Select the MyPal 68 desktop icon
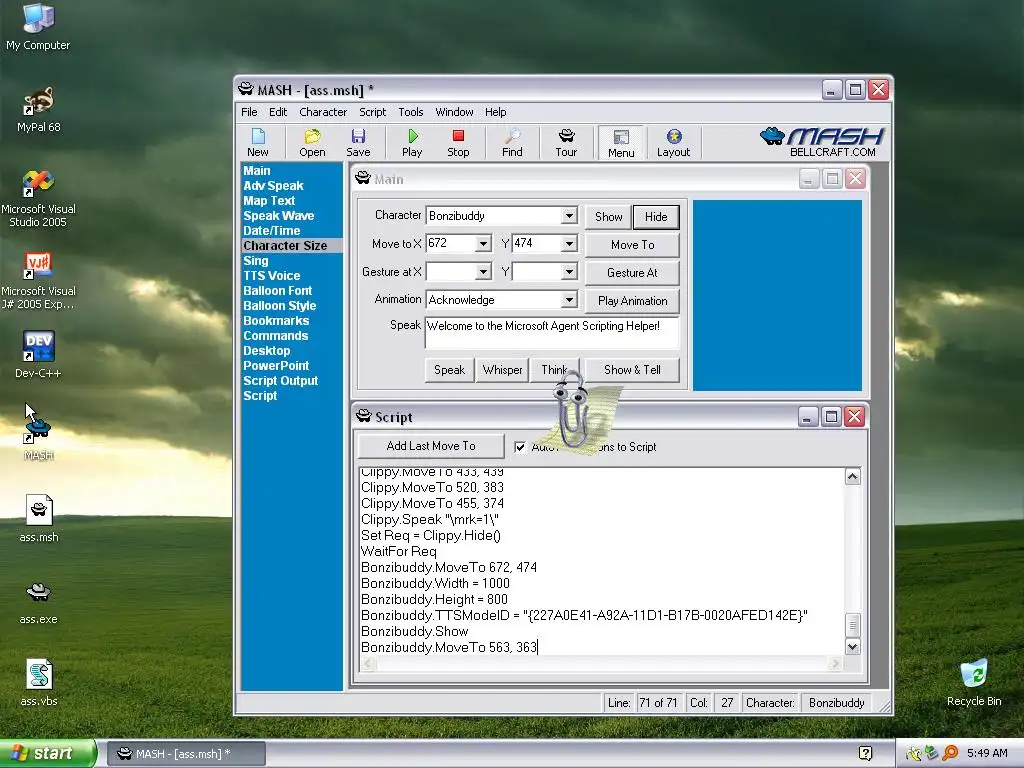 (38, 110)
